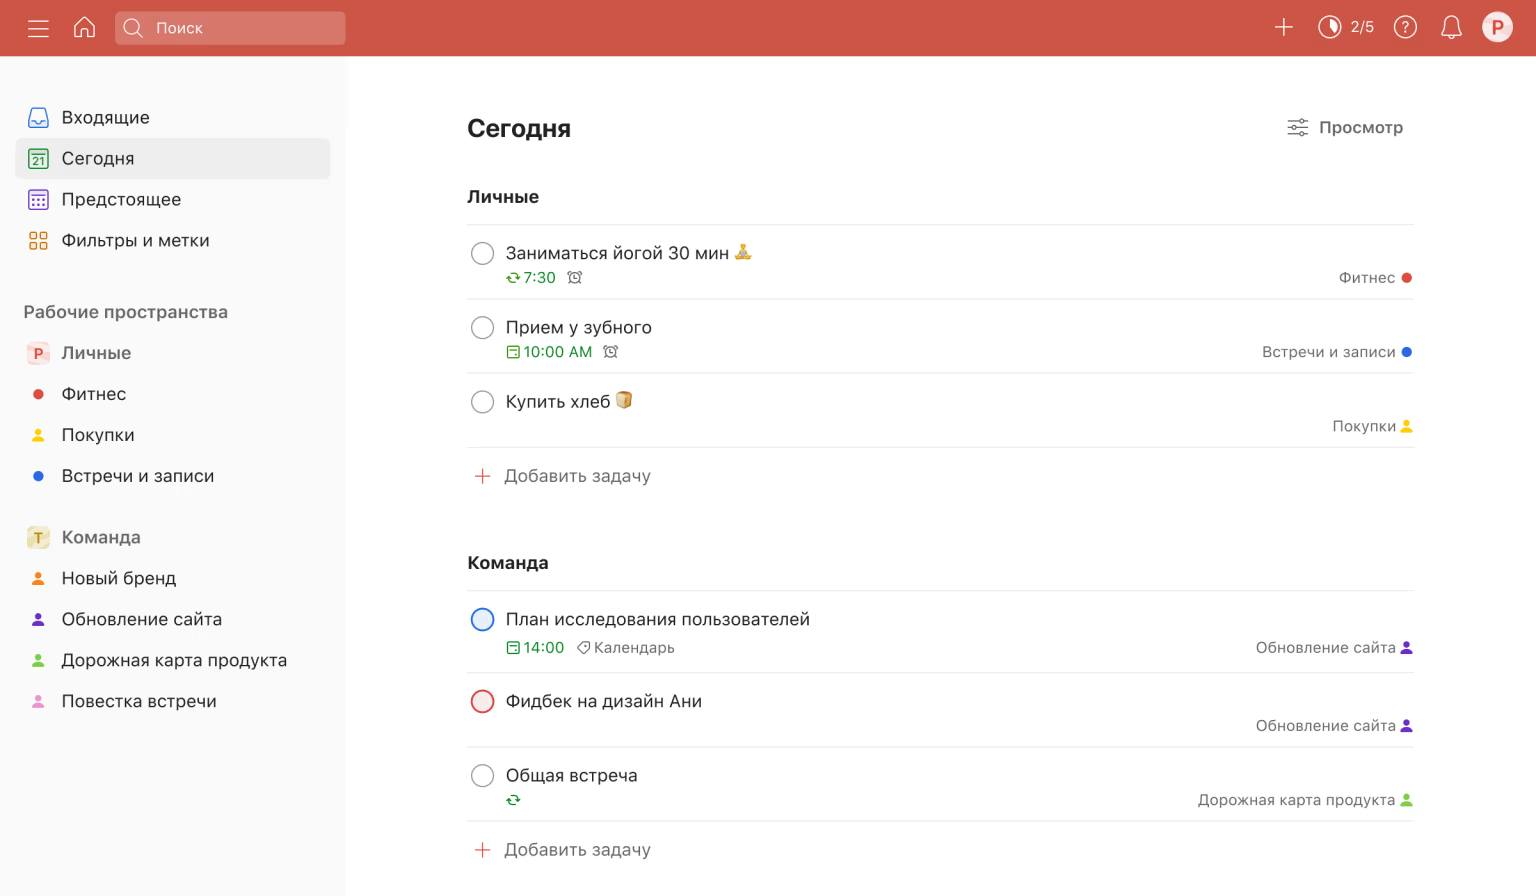Complete План исследования пользователей task
Image resolution: width=1536 pixels, height=896 pixels.
click(x=482, y=619)
